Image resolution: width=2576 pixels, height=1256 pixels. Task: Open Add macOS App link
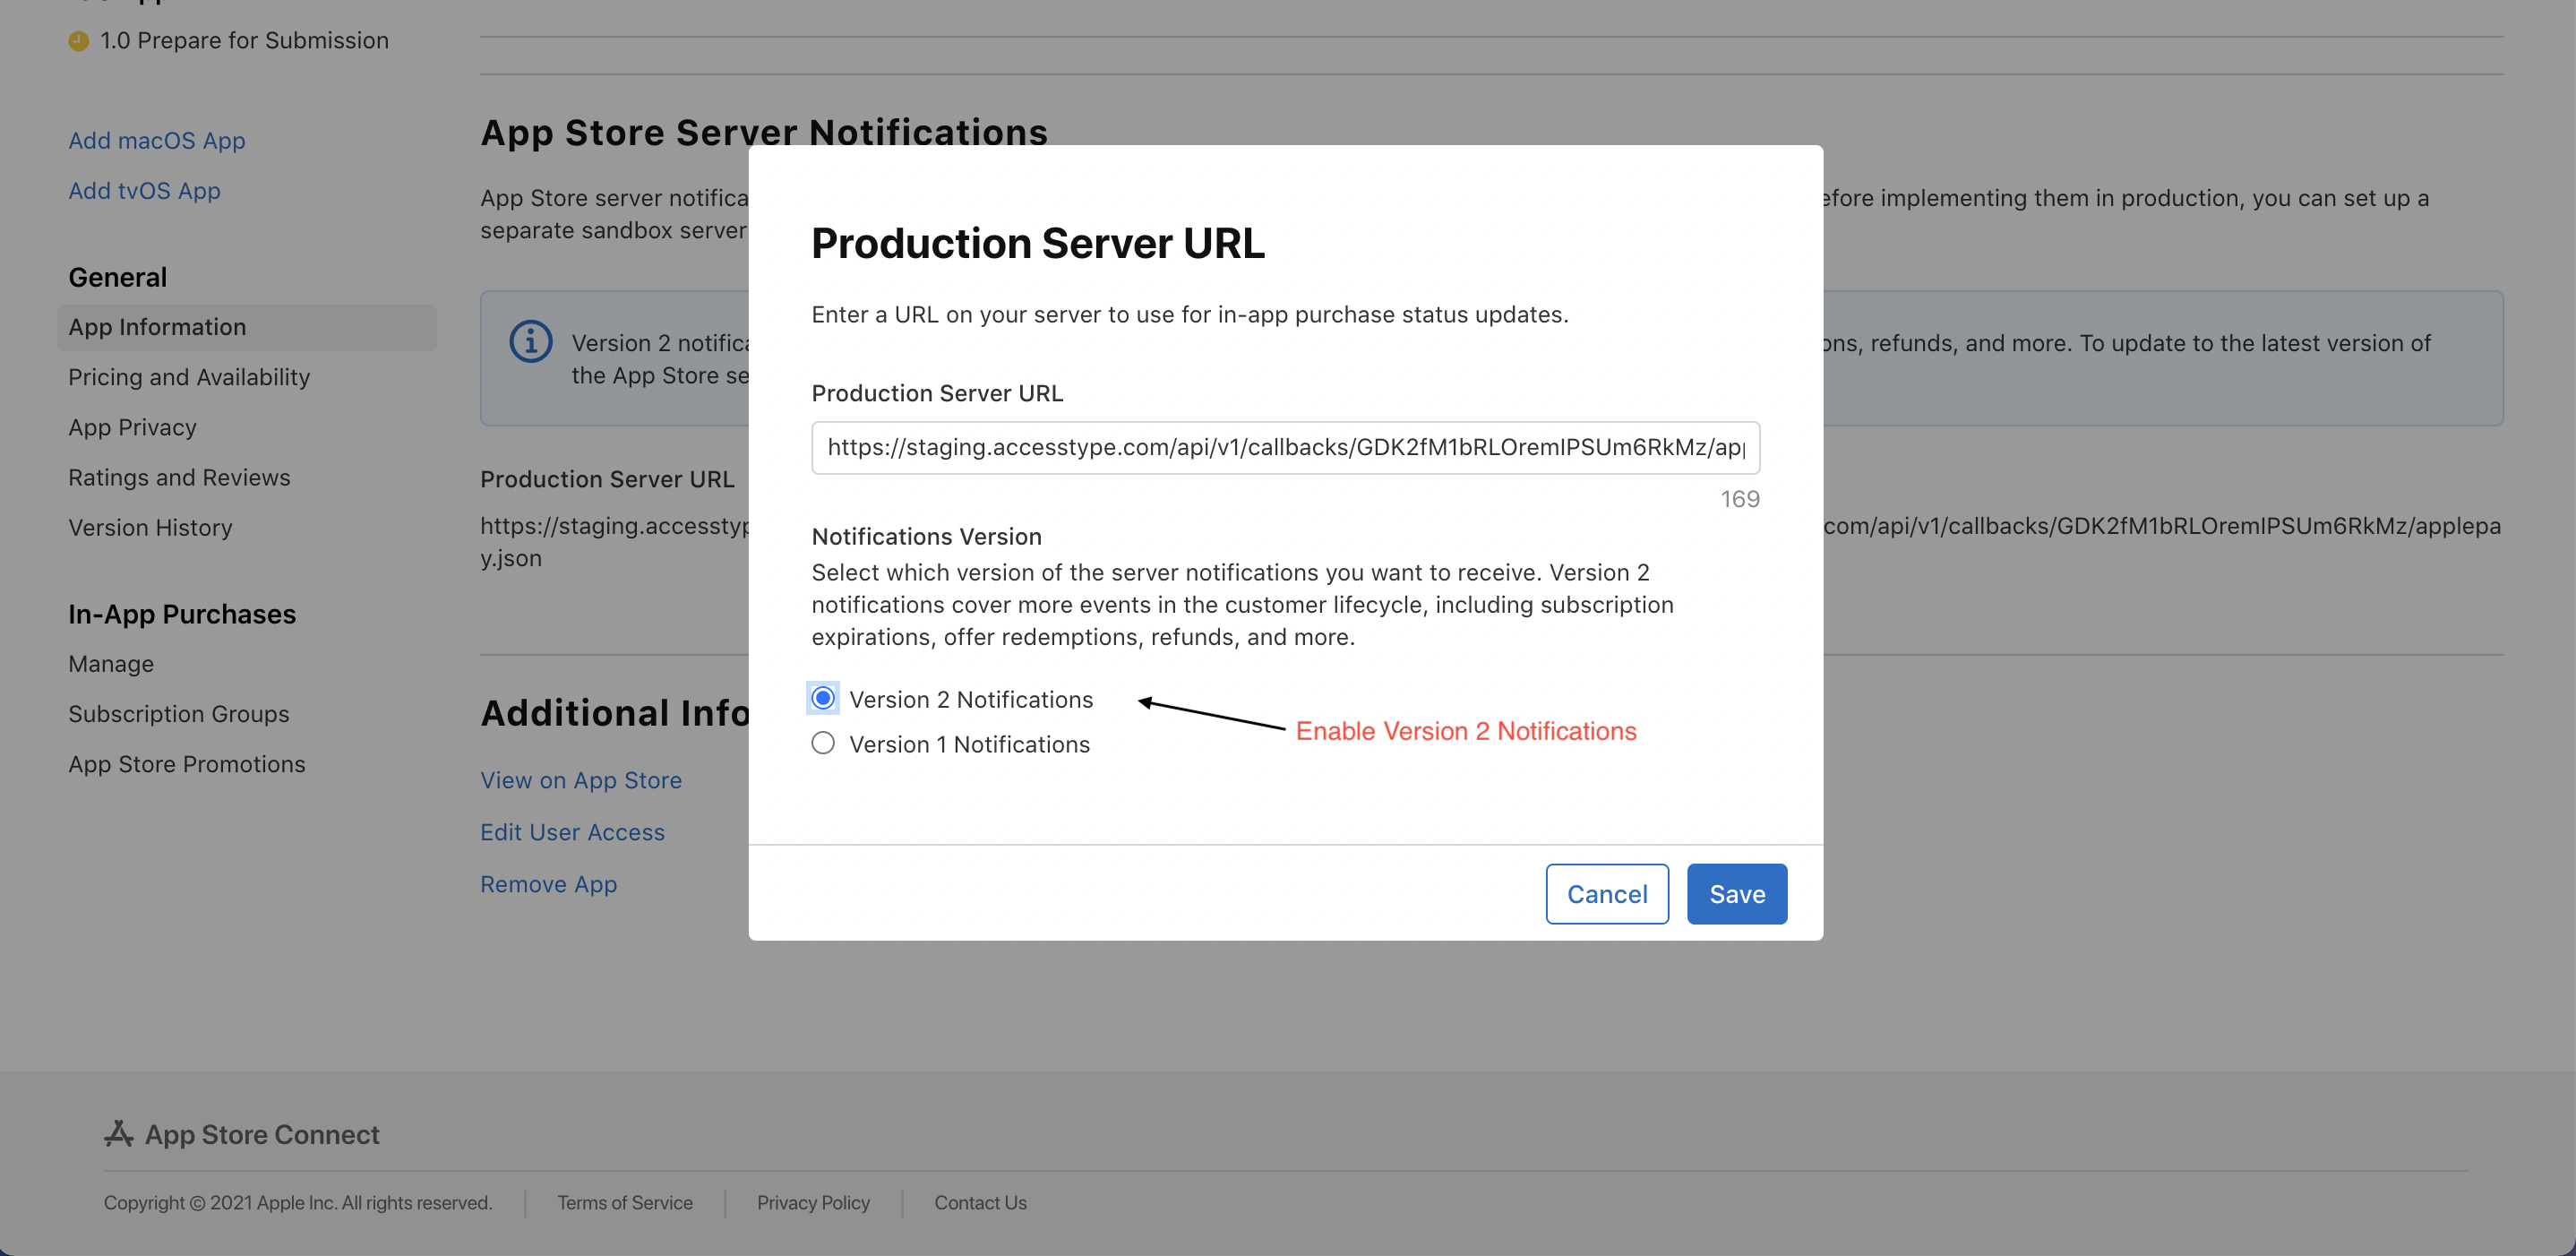click(157, 140)
